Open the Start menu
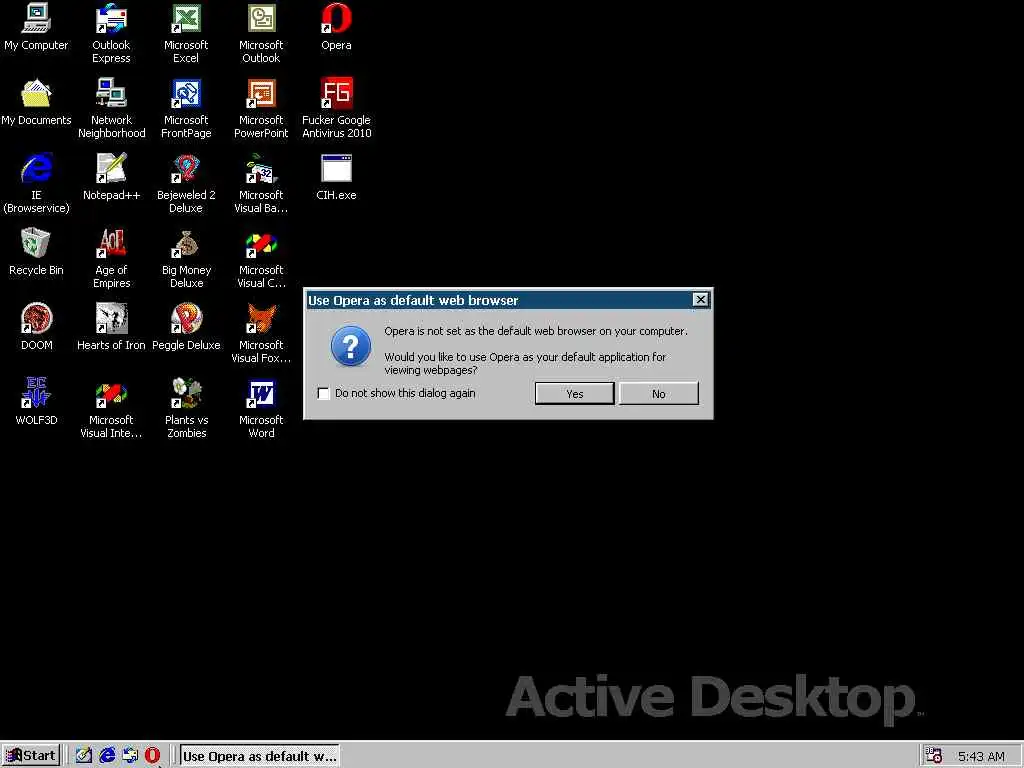This screenshot has width=1024, height=768. pyautogui.click(x=31, y=756)
